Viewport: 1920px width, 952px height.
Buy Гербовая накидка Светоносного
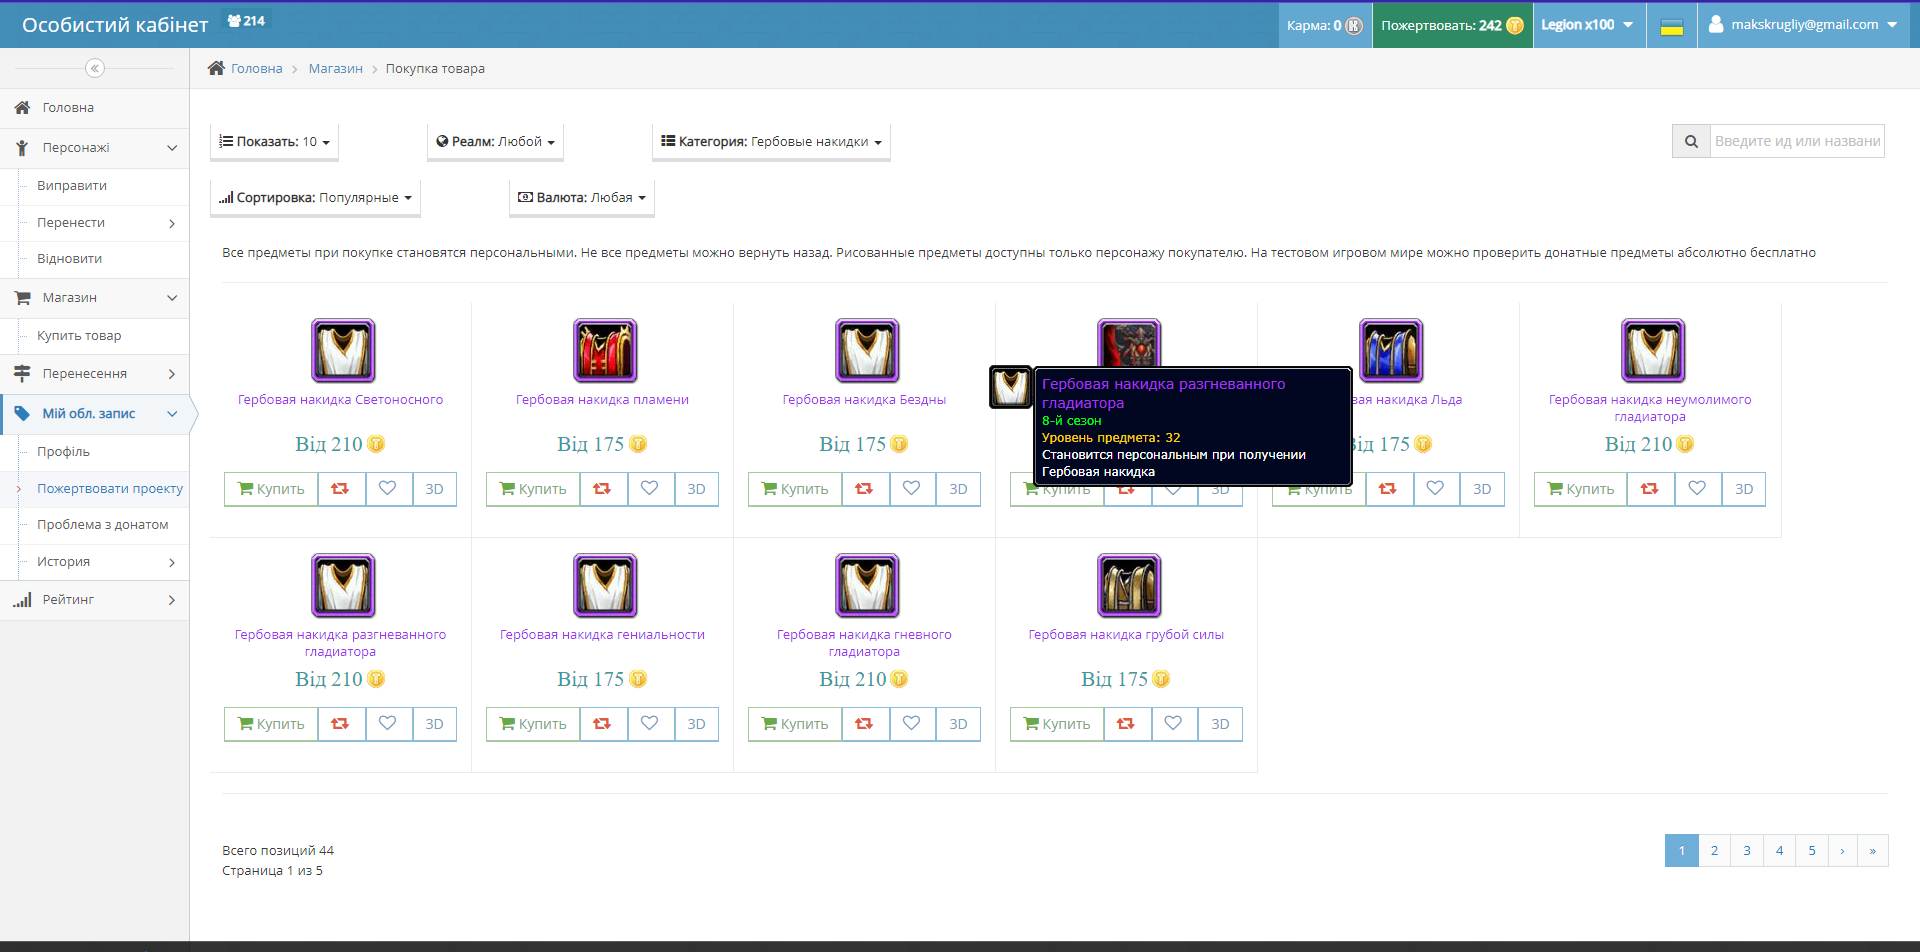pyautogui.click(x=271, y=489)
